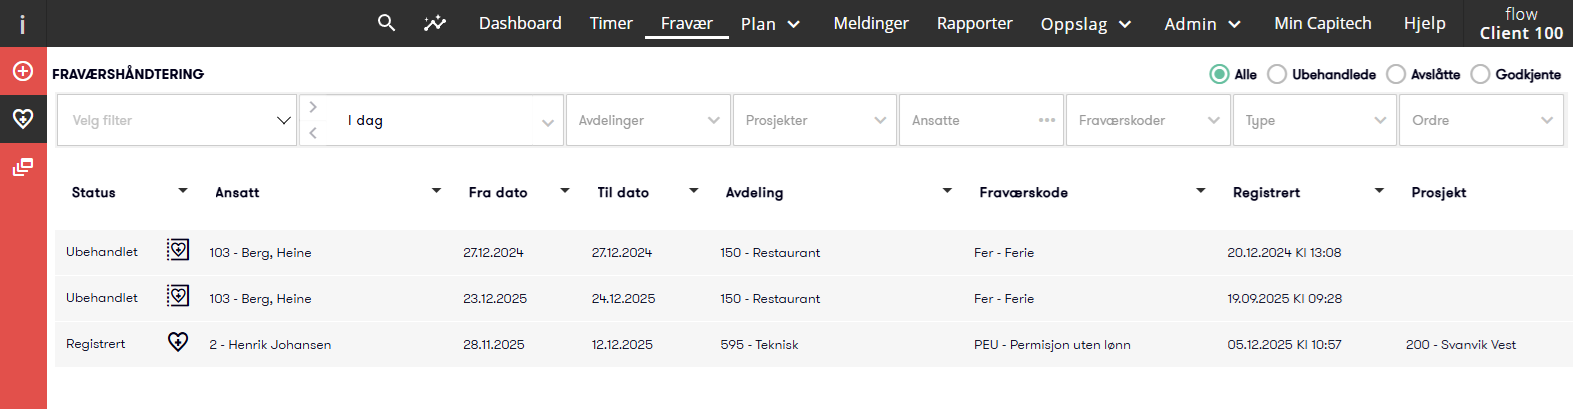The height and width of the screenshot is (409, 1573).
Task: Select the Ubehandlede radio button
Action: (x=1277, y=74)
